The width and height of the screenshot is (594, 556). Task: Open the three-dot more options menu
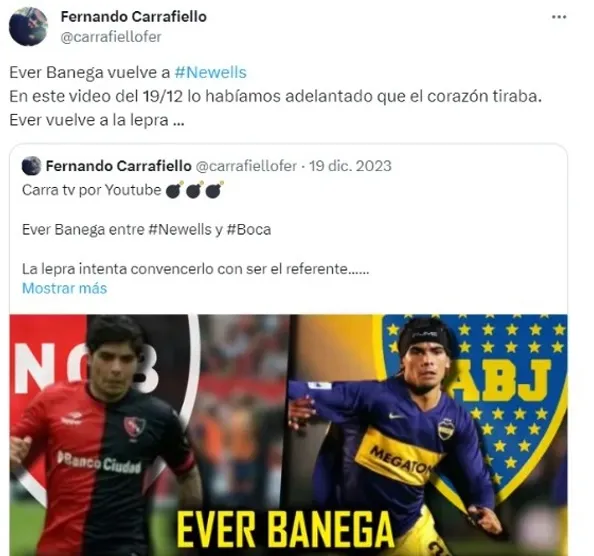(559, 17)
